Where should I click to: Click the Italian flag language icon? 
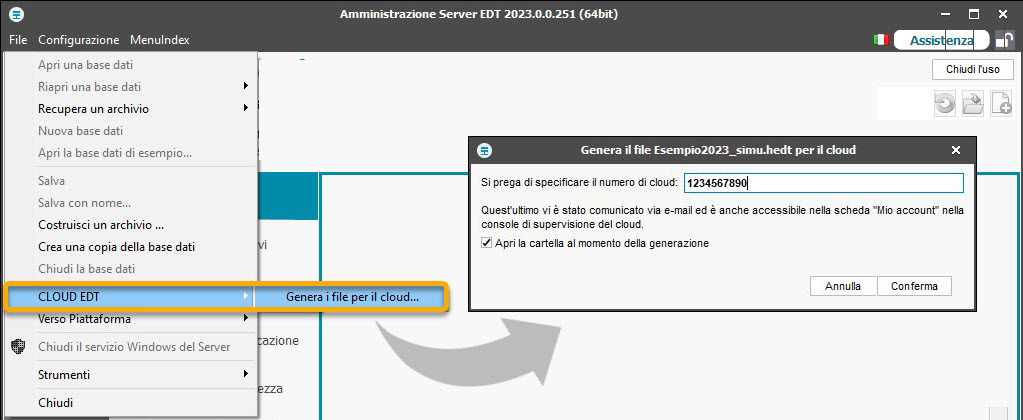tap(880, 40)
